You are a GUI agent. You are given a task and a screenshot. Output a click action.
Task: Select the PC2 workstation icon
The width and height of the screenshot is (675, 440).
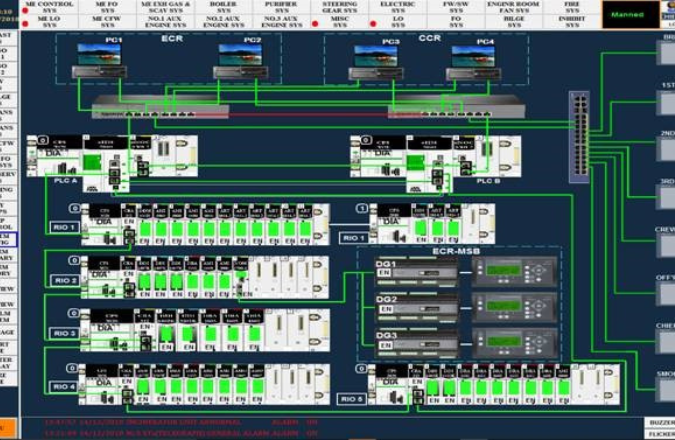coord(238,59)
